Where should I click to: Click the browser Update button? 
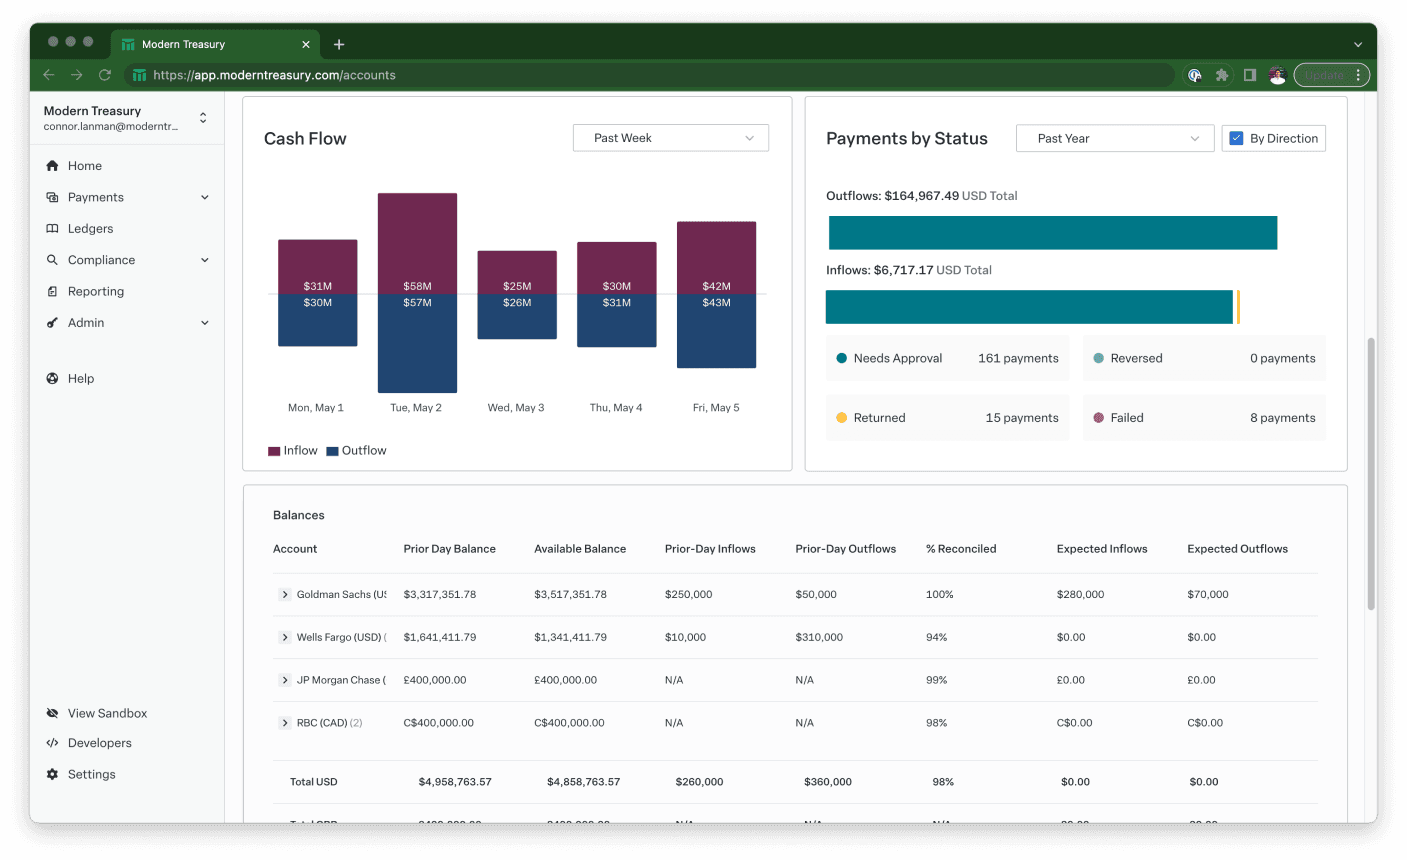pos(1324,75)
